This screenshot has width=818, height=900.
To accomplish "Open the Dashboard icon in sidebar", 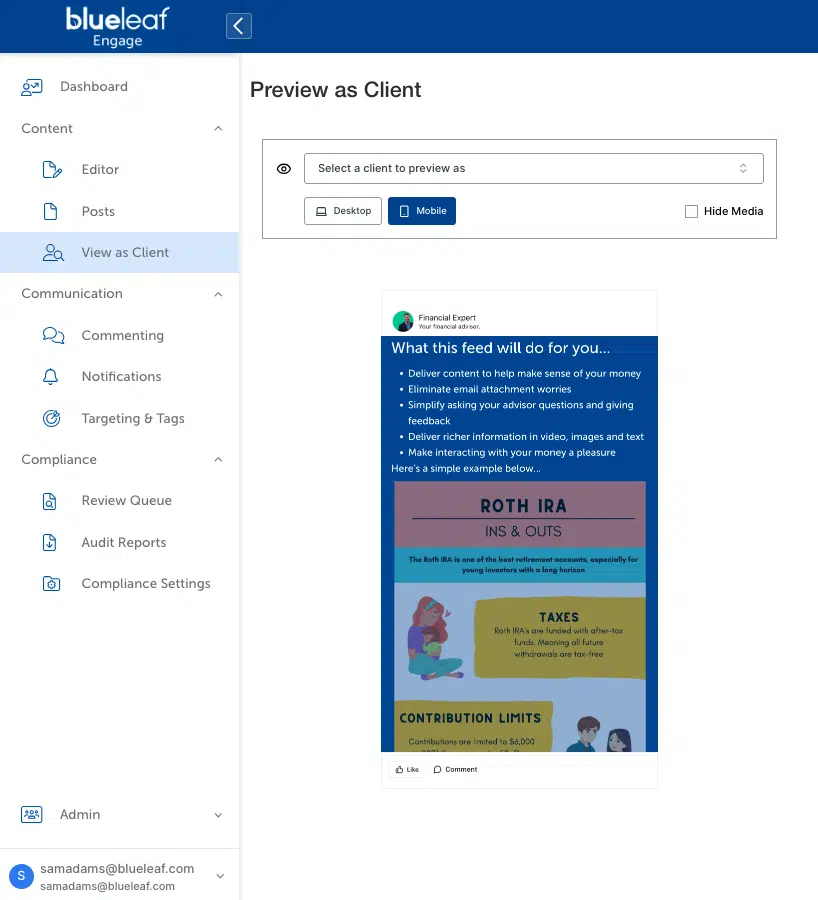I will [32, 87].
